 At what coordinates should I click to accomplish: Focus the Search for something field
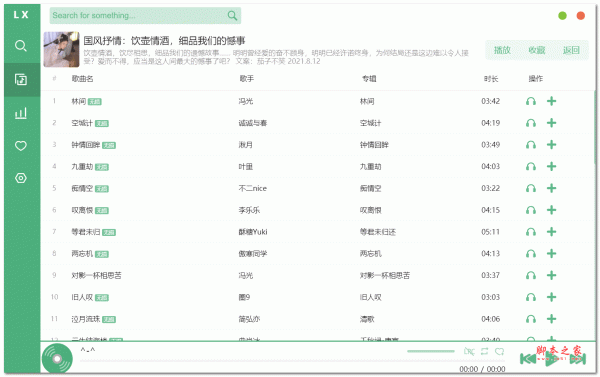(x=145, y=15)
